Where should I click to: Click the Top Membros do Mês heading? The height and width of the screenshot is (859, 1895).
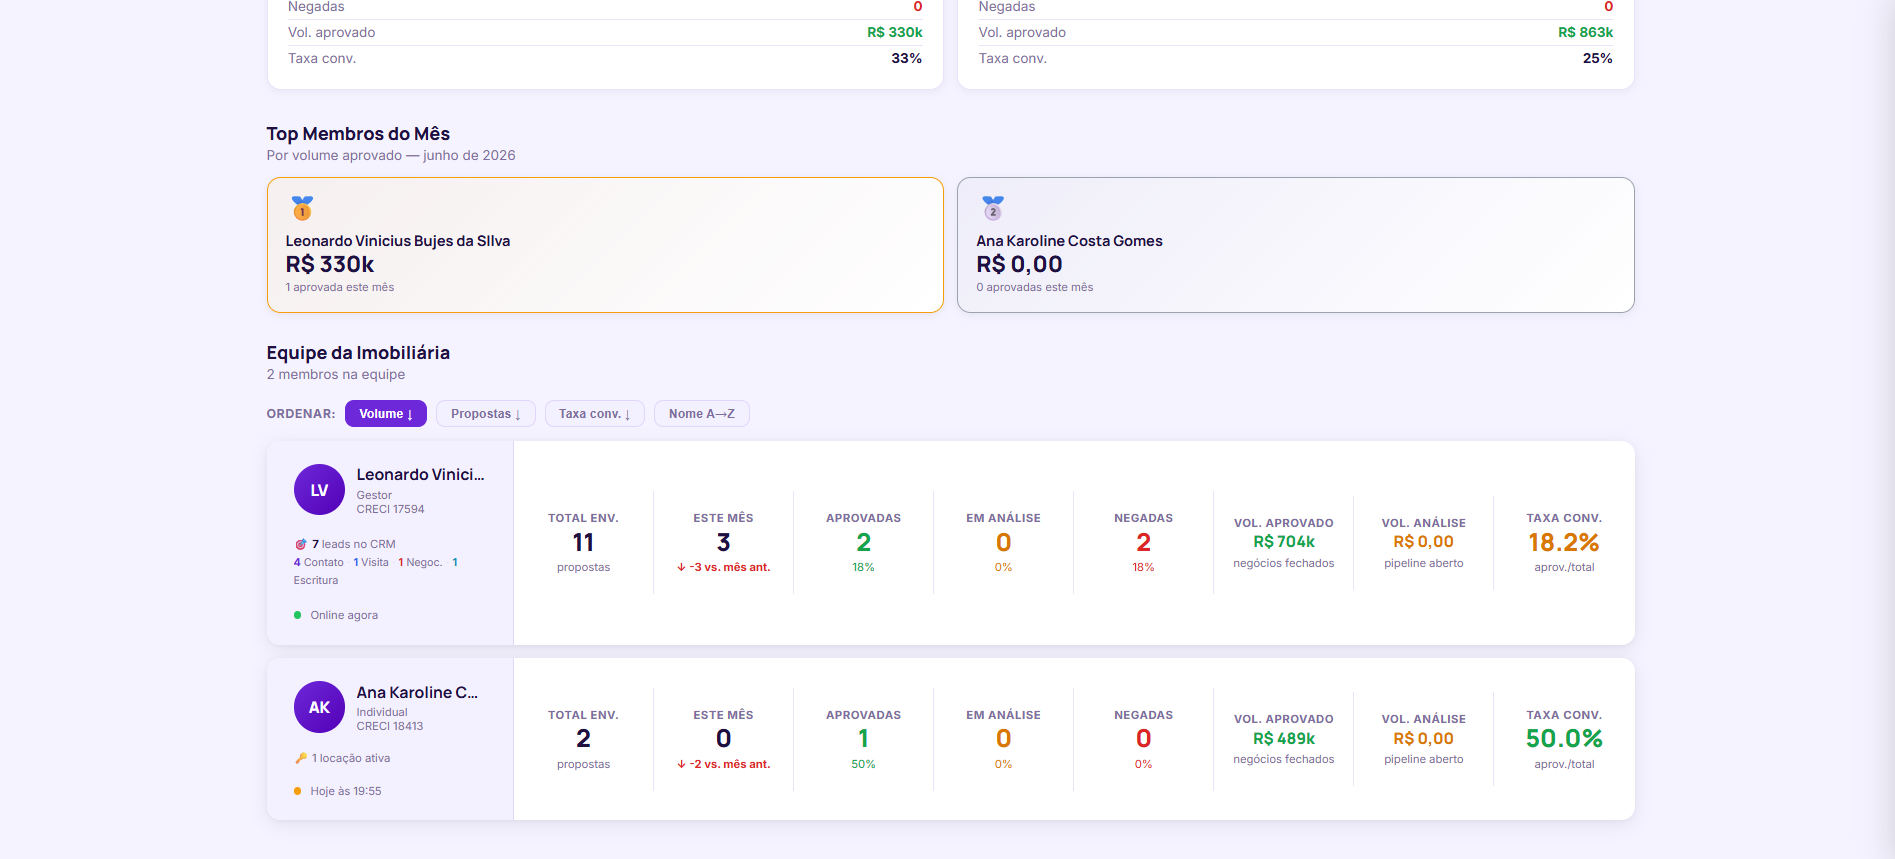[x=358, y=134]
